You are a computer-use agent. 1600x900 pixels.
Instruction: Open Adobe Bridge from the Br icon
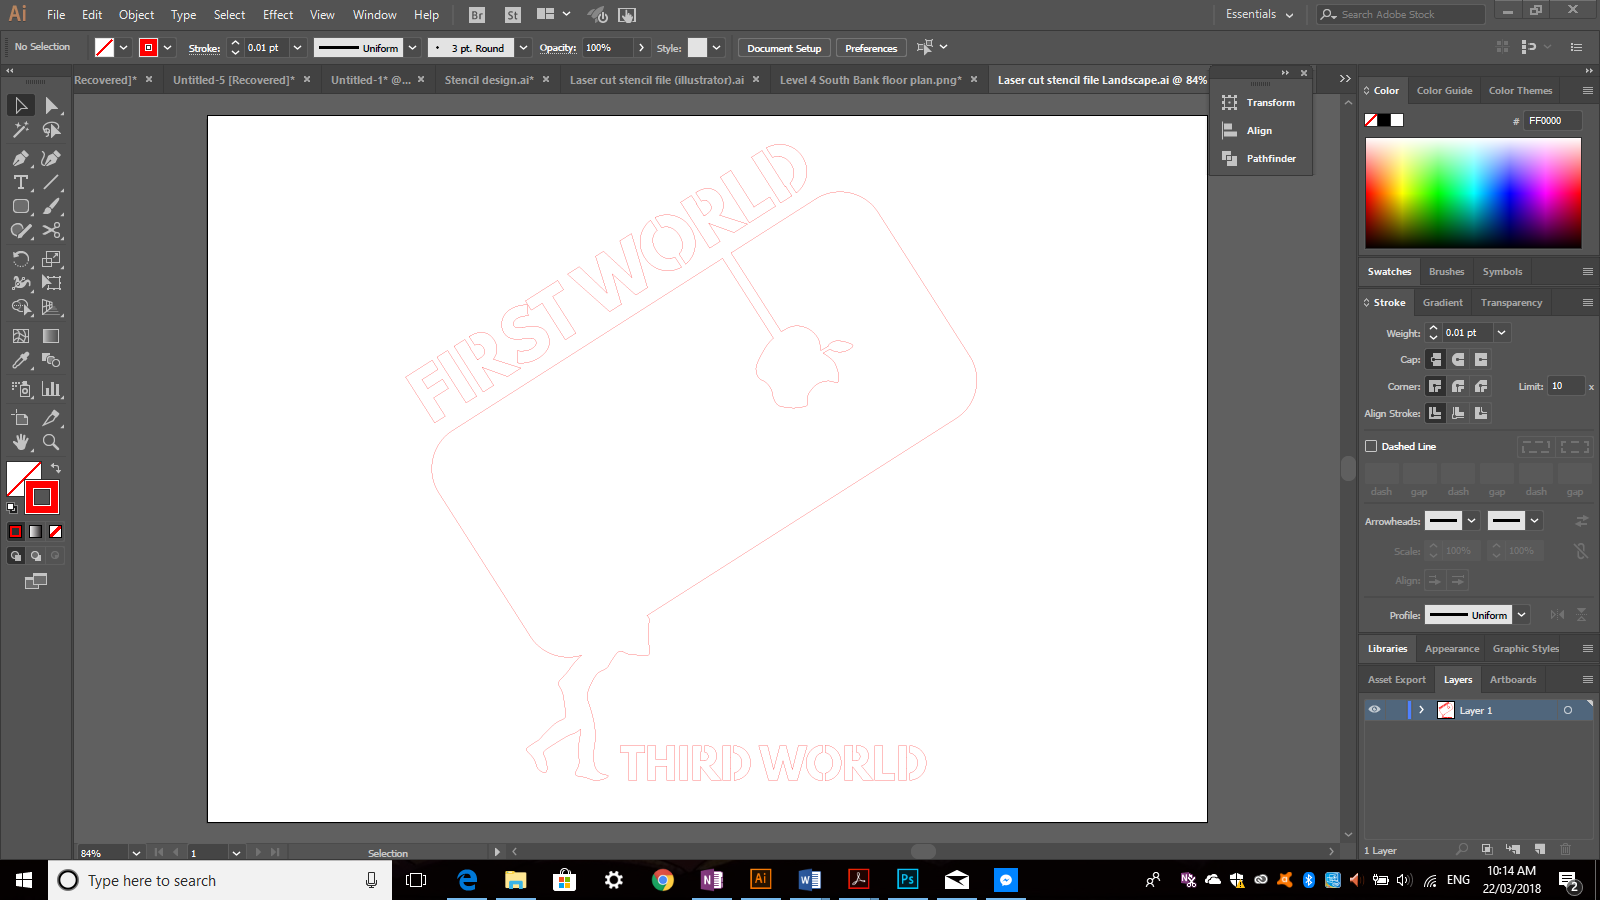477,15
